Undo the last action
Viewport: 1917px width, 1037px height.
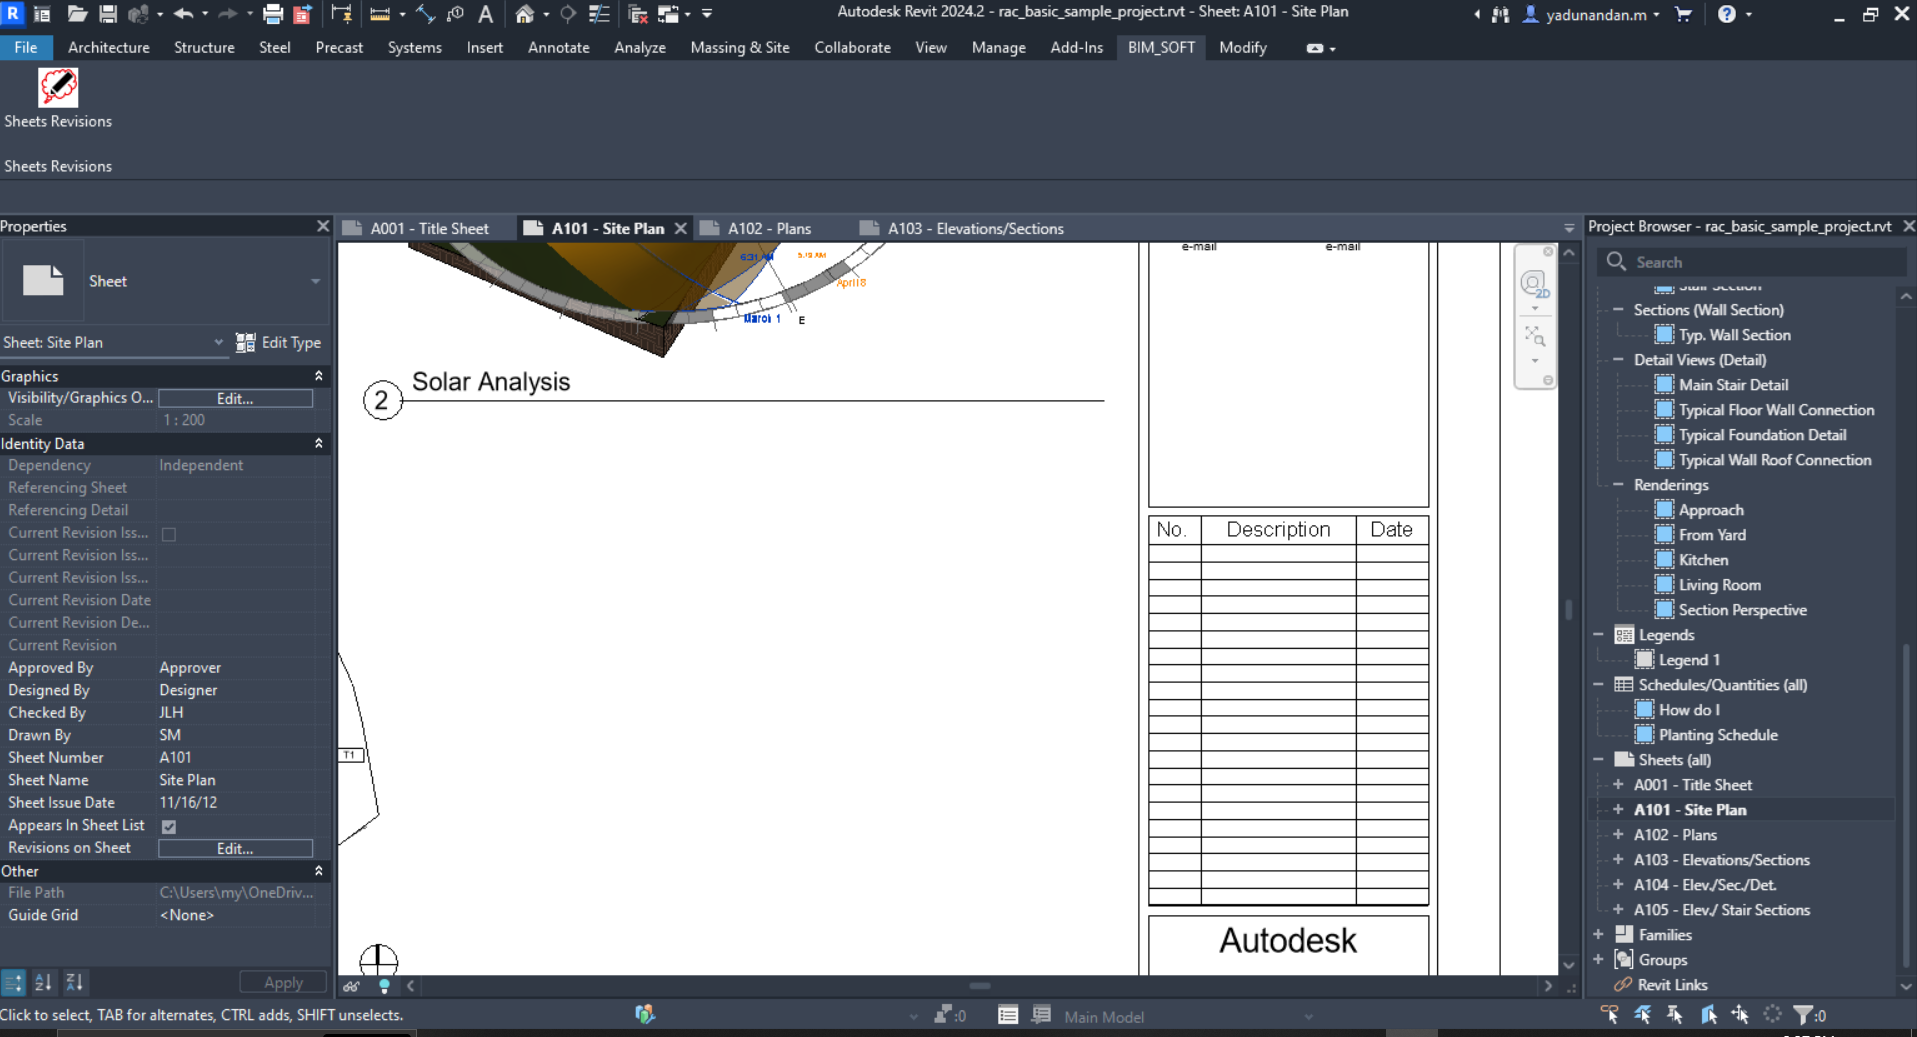tap(183, 14)
